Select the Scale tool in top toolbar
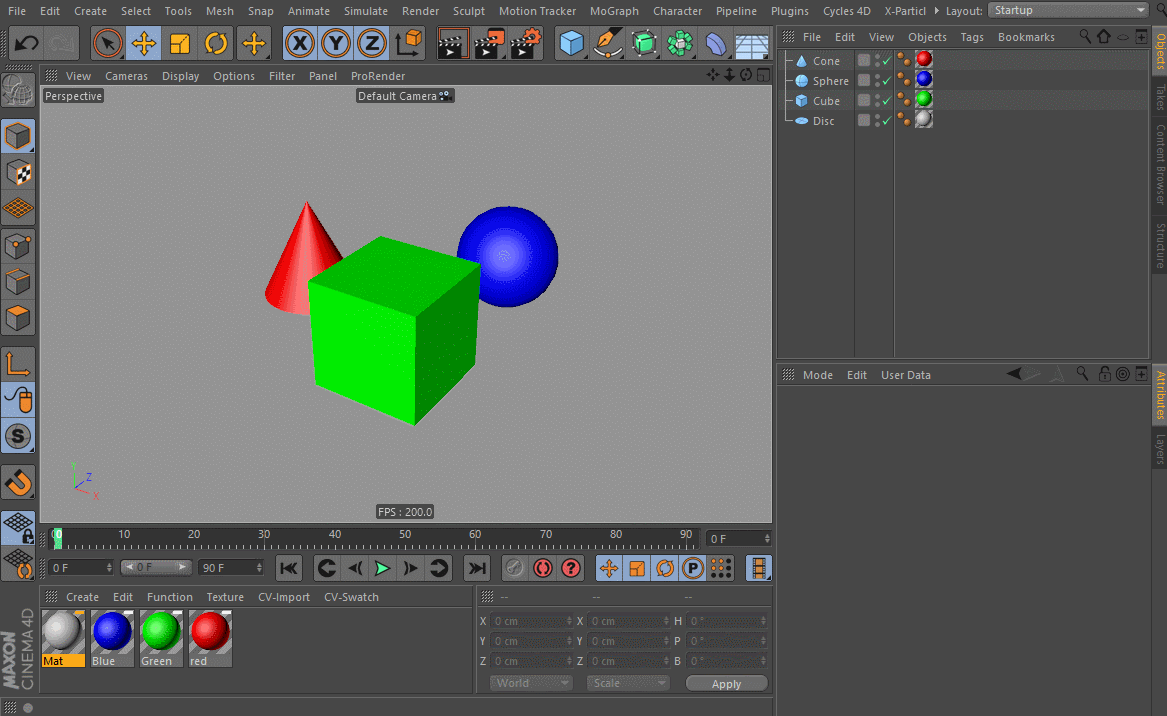Image resolution: width=1167 pixels, height=716 pixels. click(x=179, y=44)
